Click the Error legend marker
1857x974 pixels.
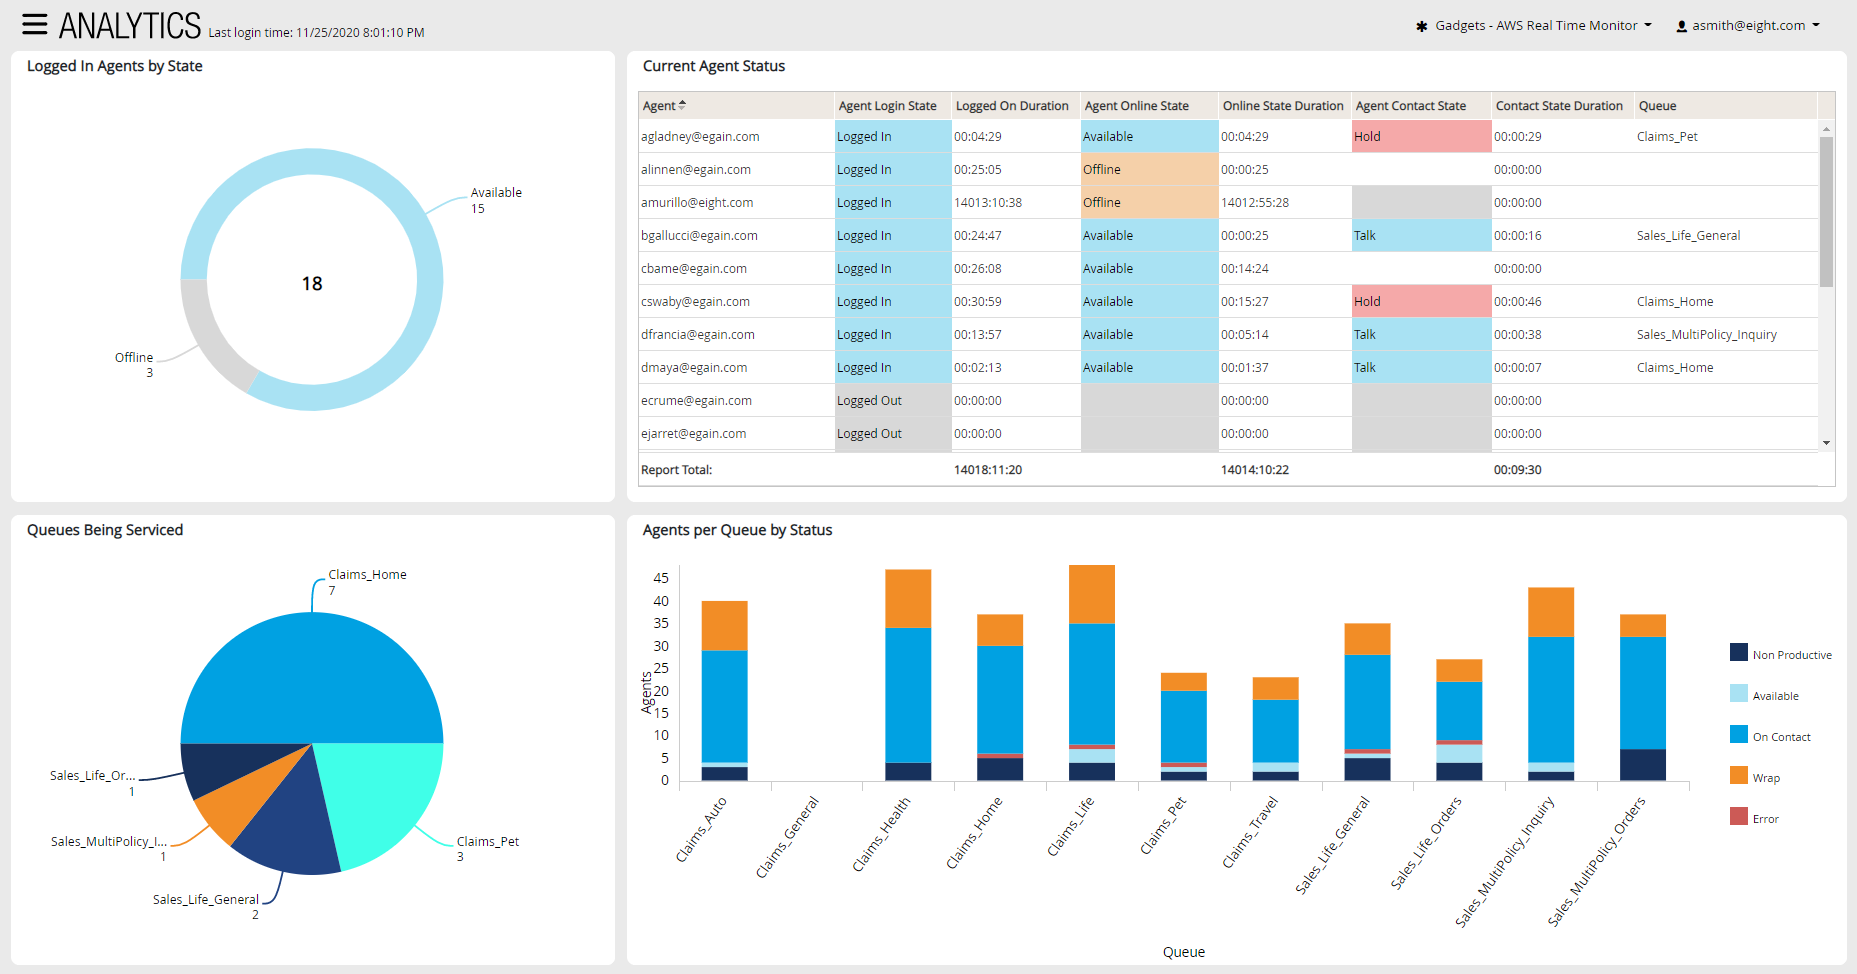[x=1738, y=817]
